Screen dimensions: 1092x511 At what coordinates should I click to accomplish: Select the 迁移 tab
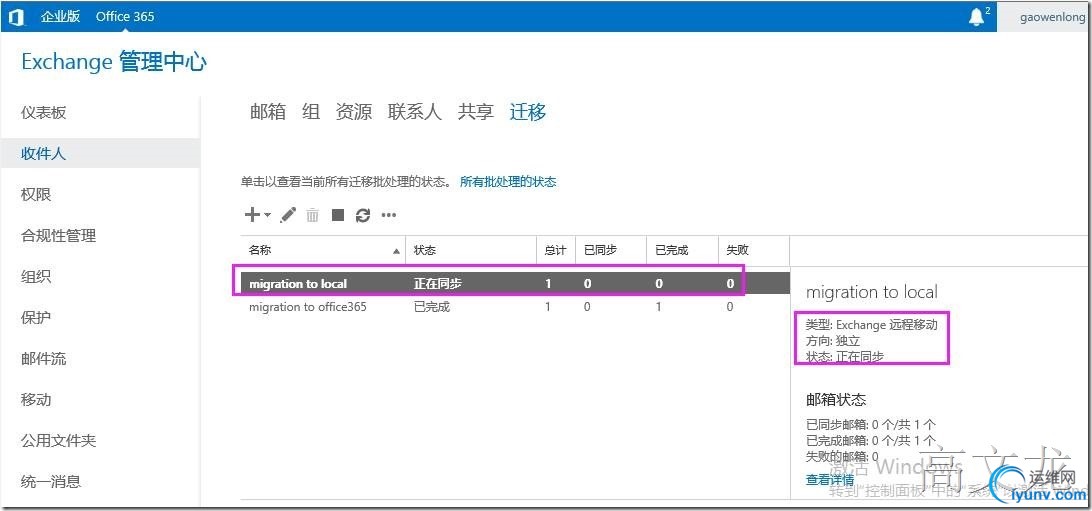(528, 112)
